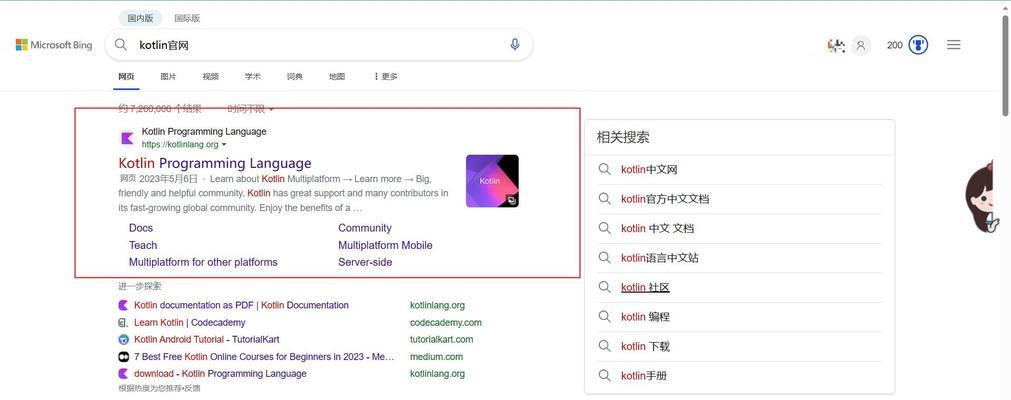Click the 反馈 feedback link
The width and height of the screenshot is (1011, 400).
pos(193,388)
